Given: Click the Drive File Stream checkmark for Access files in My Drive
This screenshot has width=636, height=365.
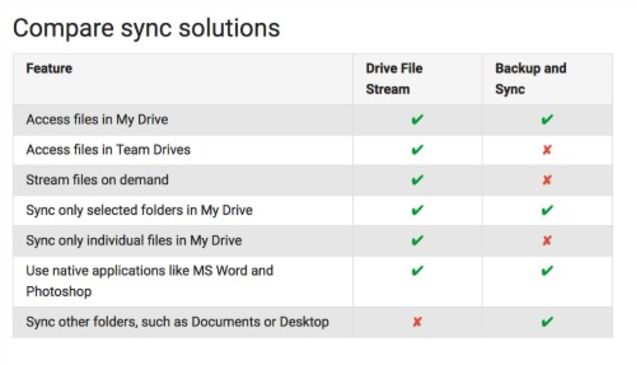Looking at the screenshot, I should click(x=417, y=120).
